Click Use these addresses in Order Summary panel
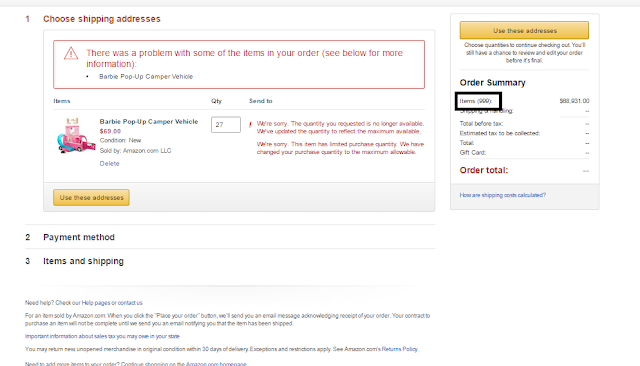 coord(524,30)
